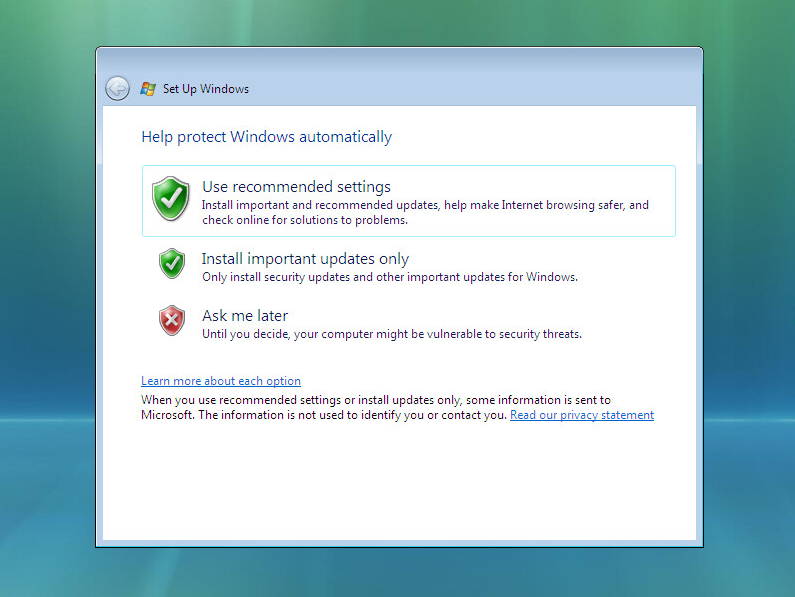Image resolution: width=795 pixels, height=597 pixels.
Task: Click the recommended settings description text
Action: tap(425, 212)
